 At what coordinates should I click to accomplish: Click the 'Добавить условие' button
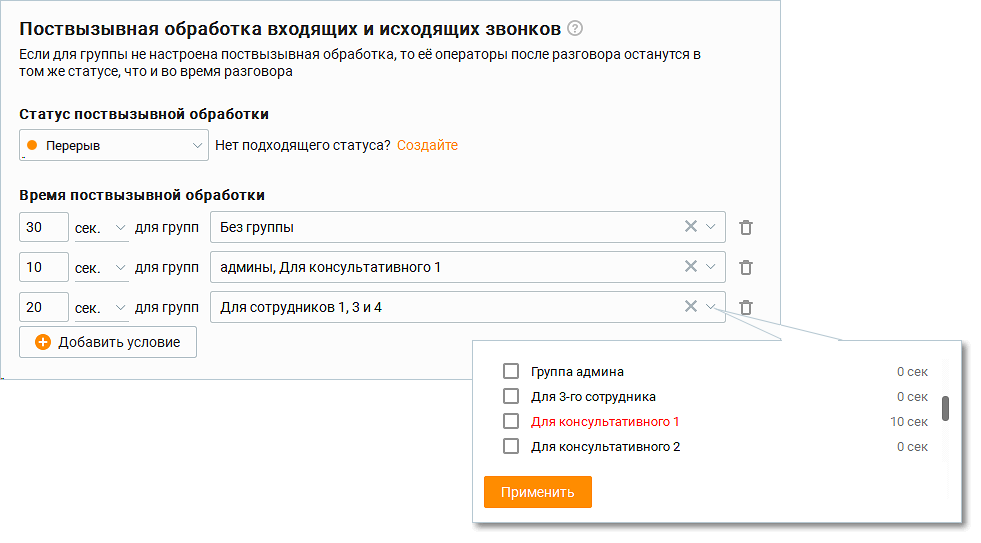[x=108, y=342]
